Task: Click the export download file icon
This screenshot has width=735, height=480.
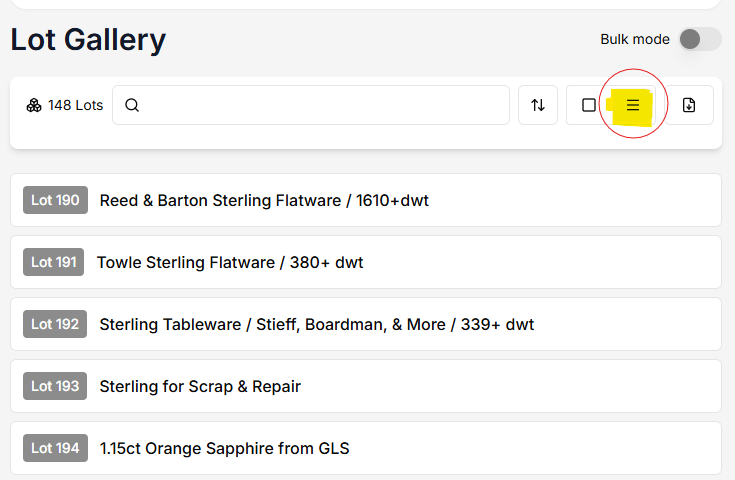Action: pos(689,105)
